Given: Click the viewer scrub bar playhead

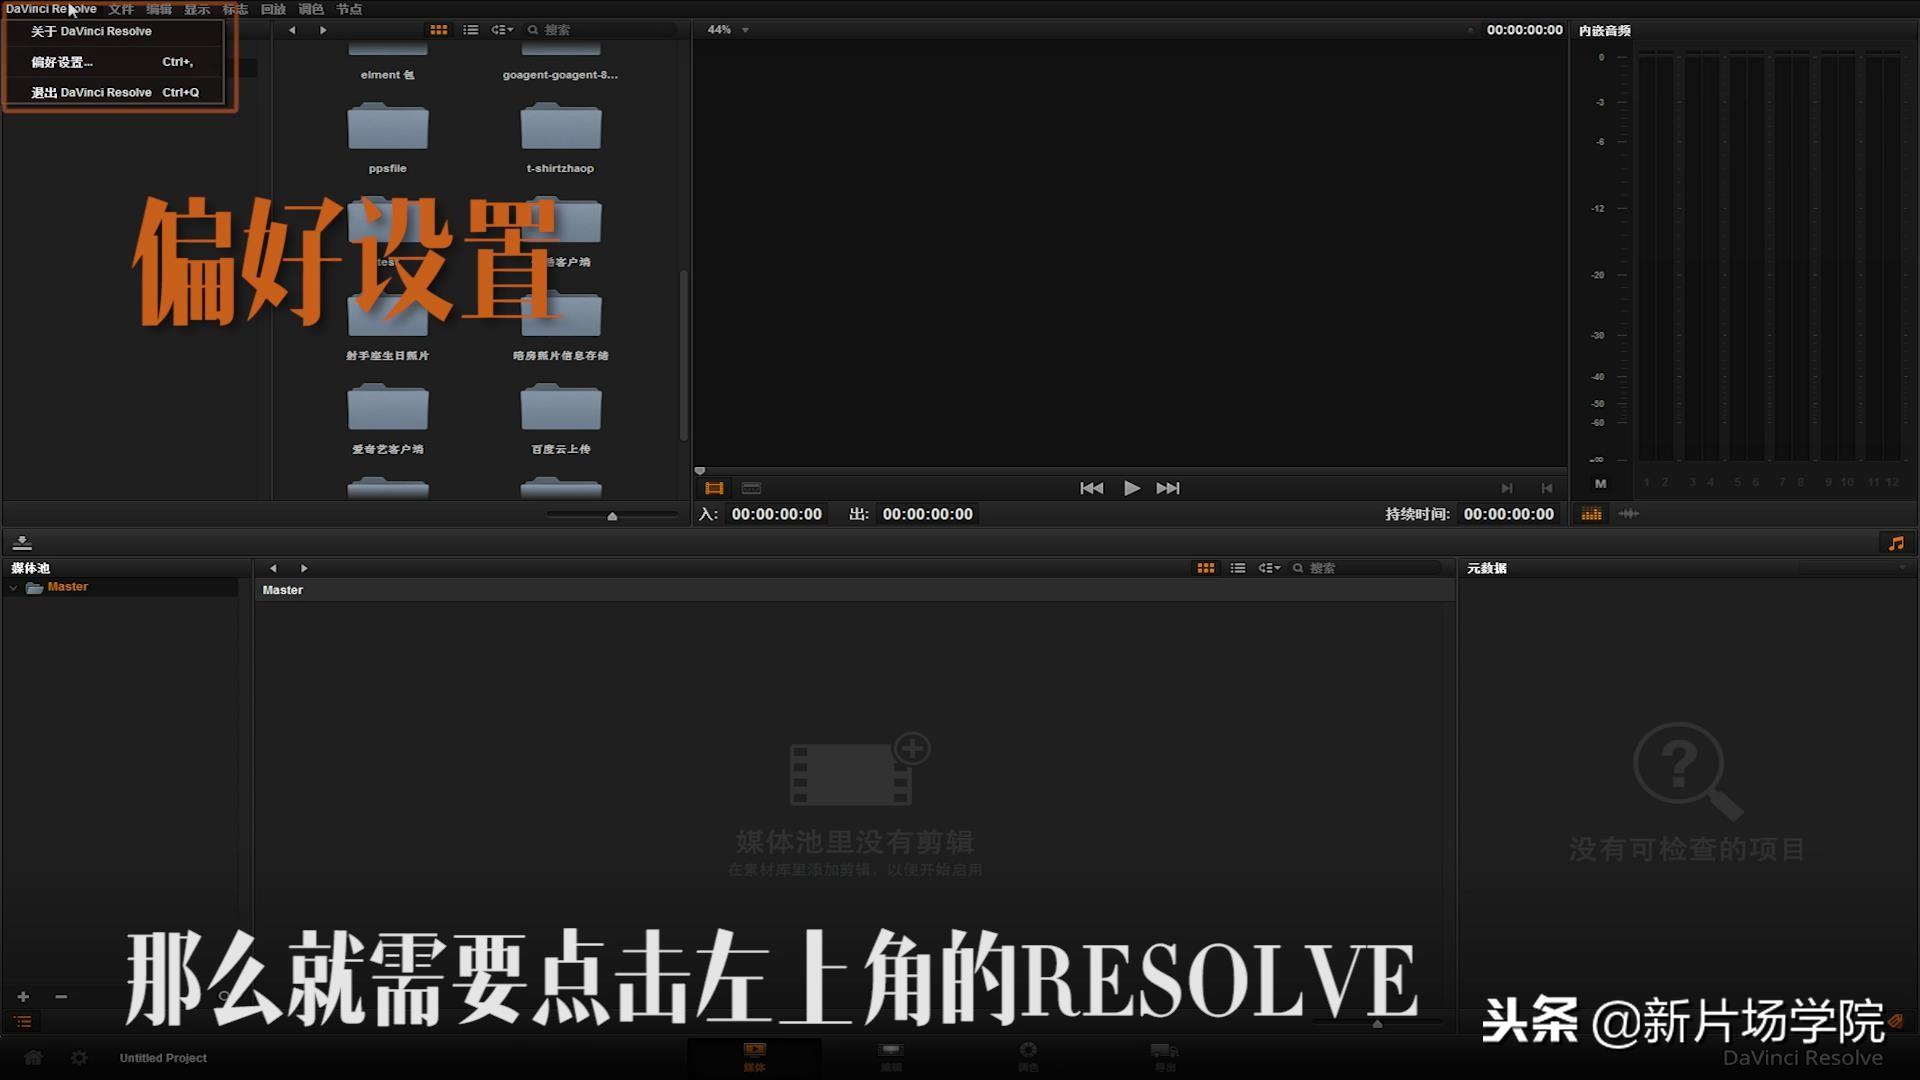Looking at the screenshot, I should (700, 470).
